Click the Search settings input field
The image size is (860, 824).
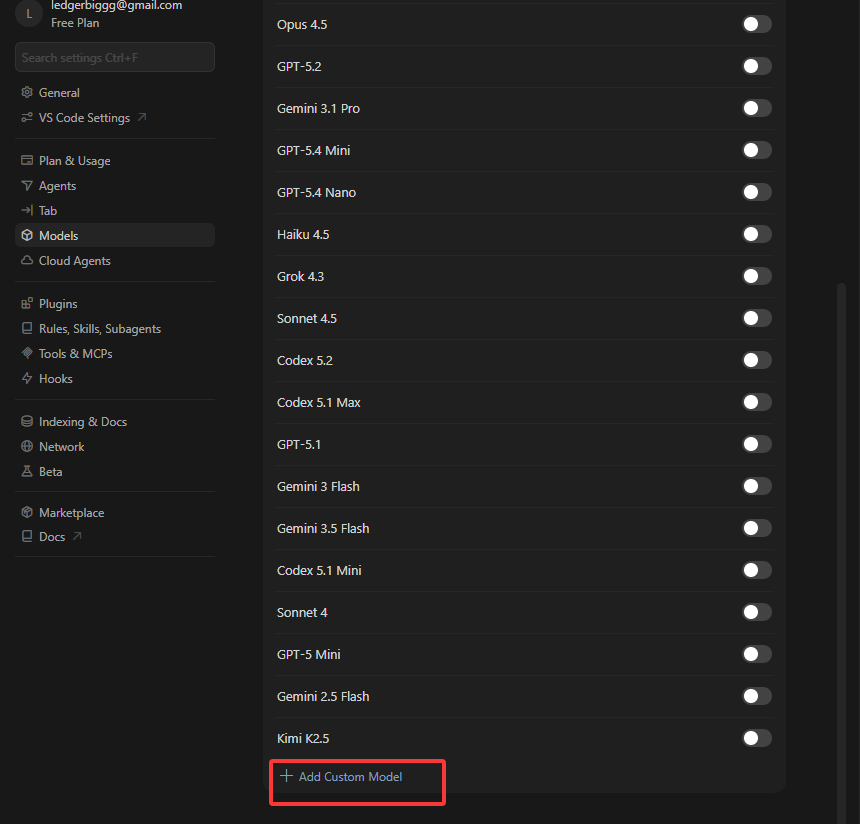(115, 57)
